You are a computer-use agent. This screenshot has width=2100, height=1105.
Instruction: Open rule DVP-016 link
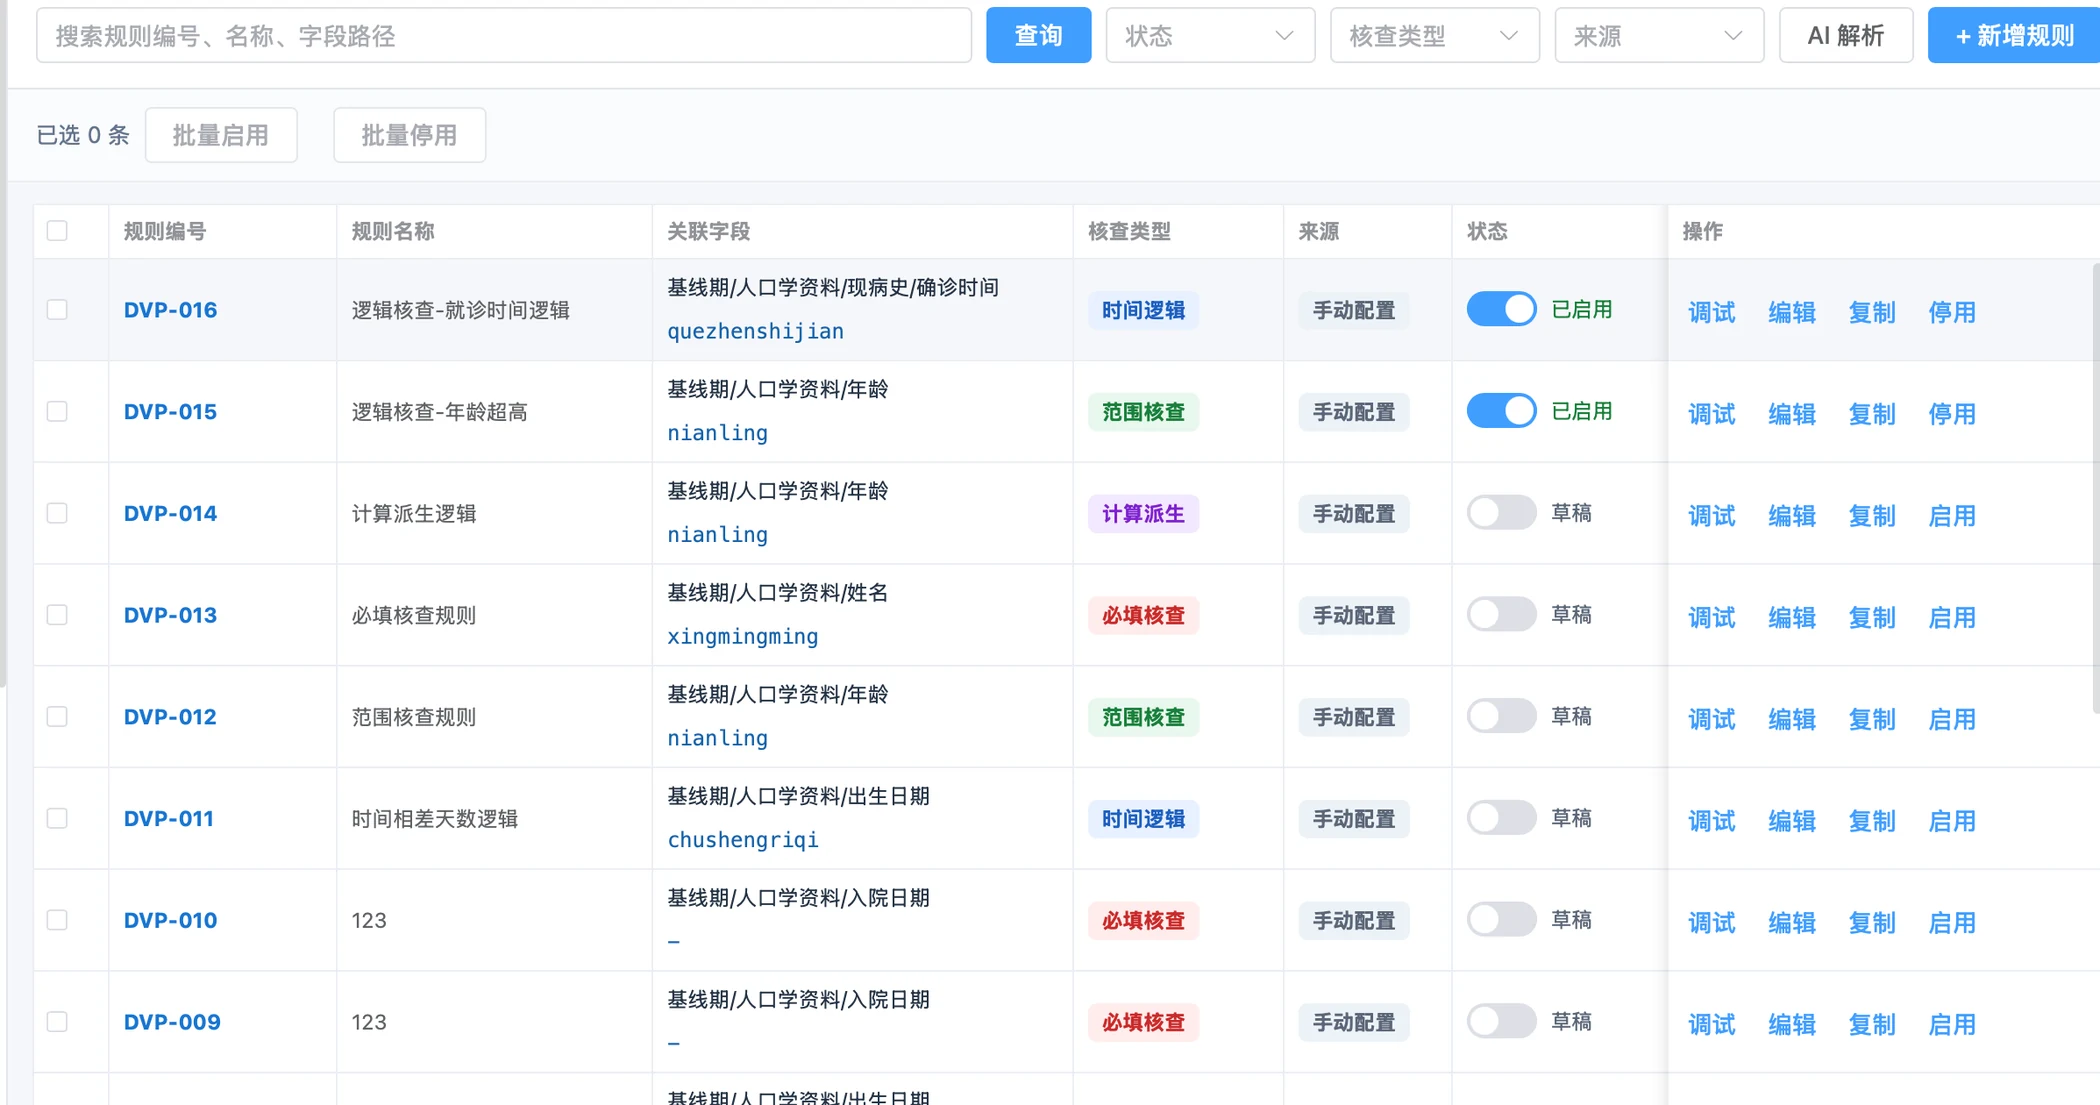(170, 310)
